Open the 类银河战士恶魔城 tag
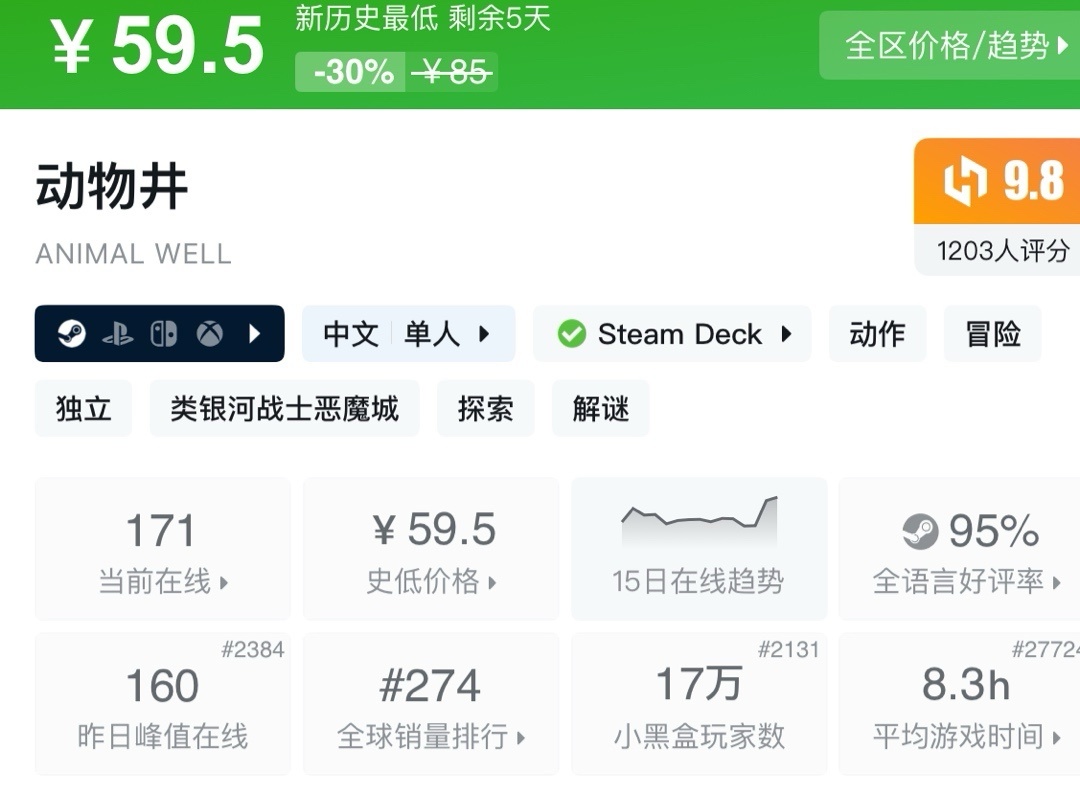 (x=284, y=408)
